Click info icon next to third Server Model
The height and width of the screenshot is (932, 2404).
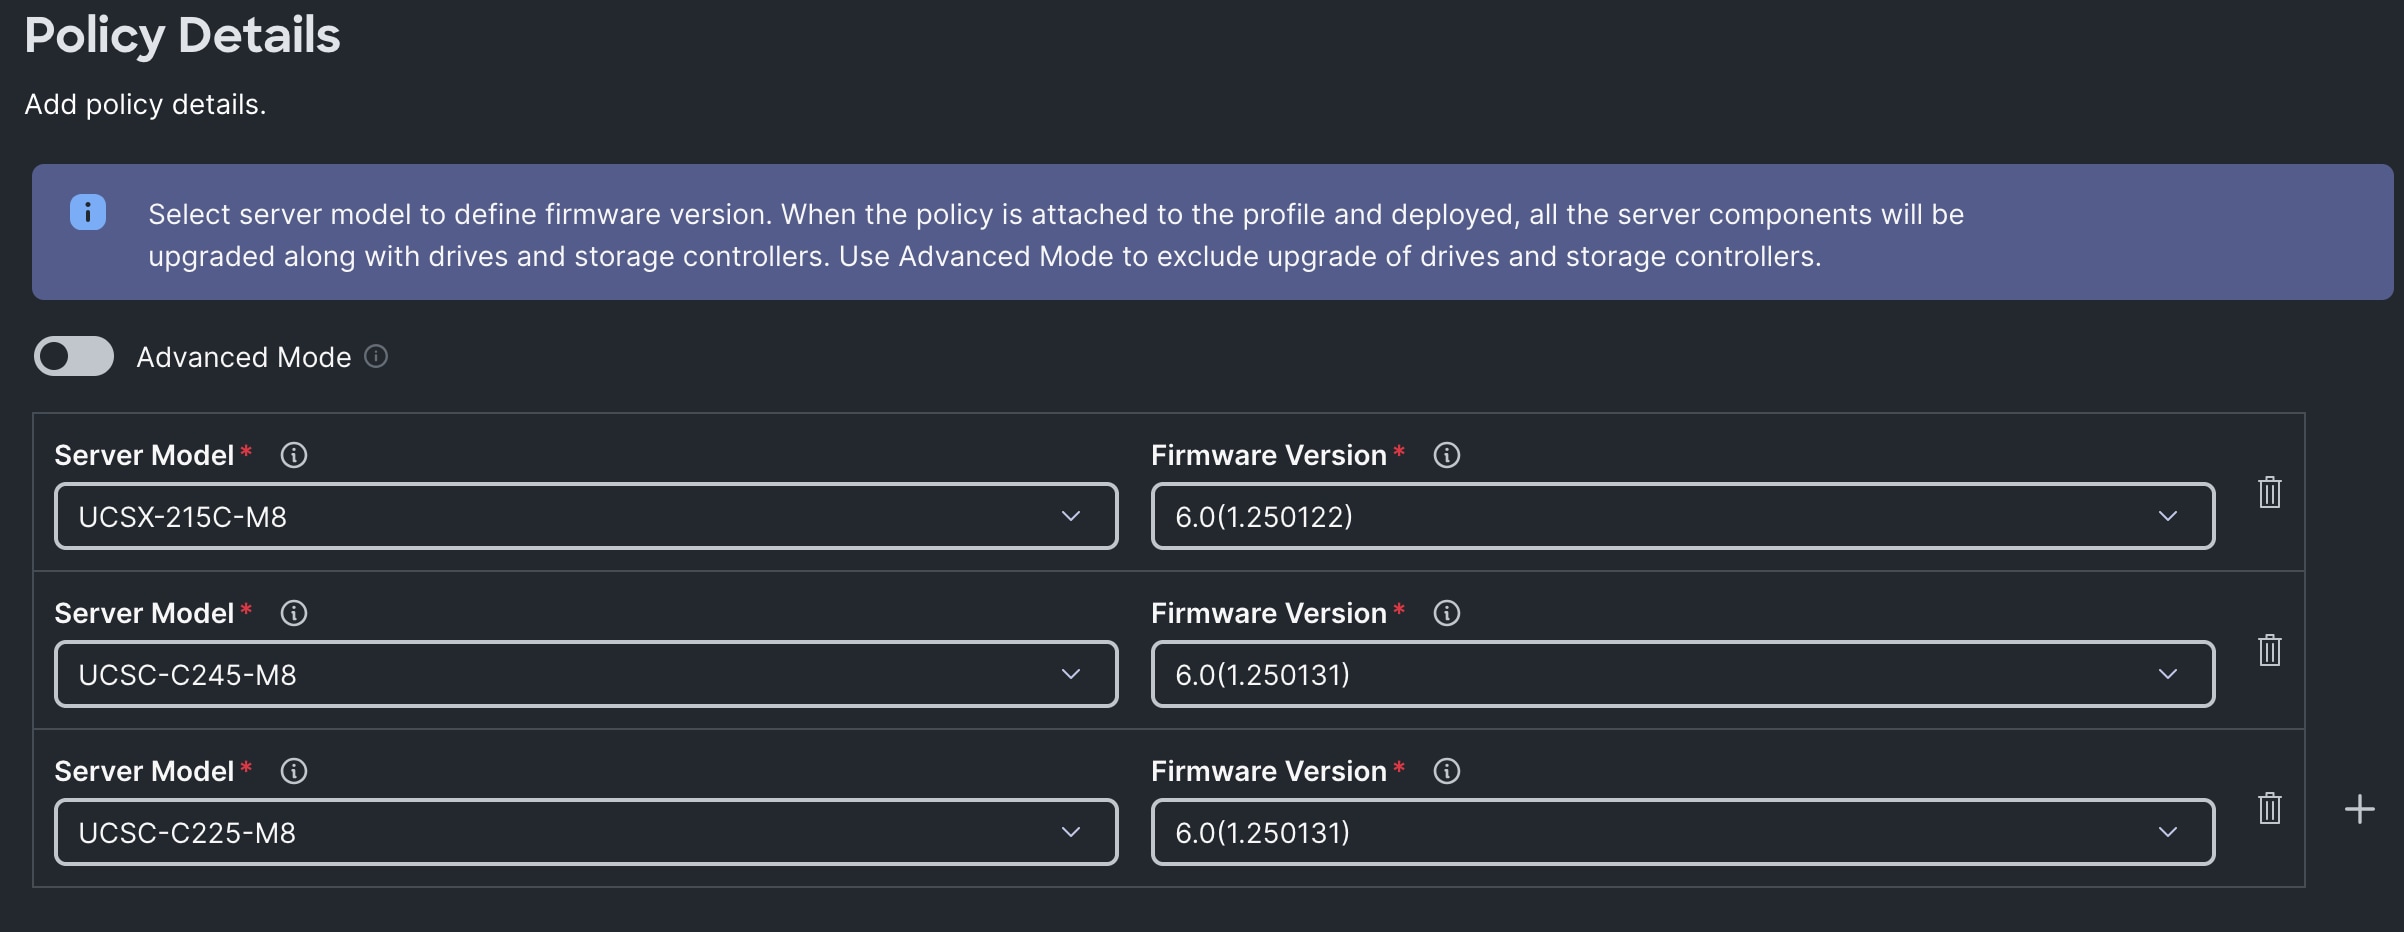click(x=293, y=771)
